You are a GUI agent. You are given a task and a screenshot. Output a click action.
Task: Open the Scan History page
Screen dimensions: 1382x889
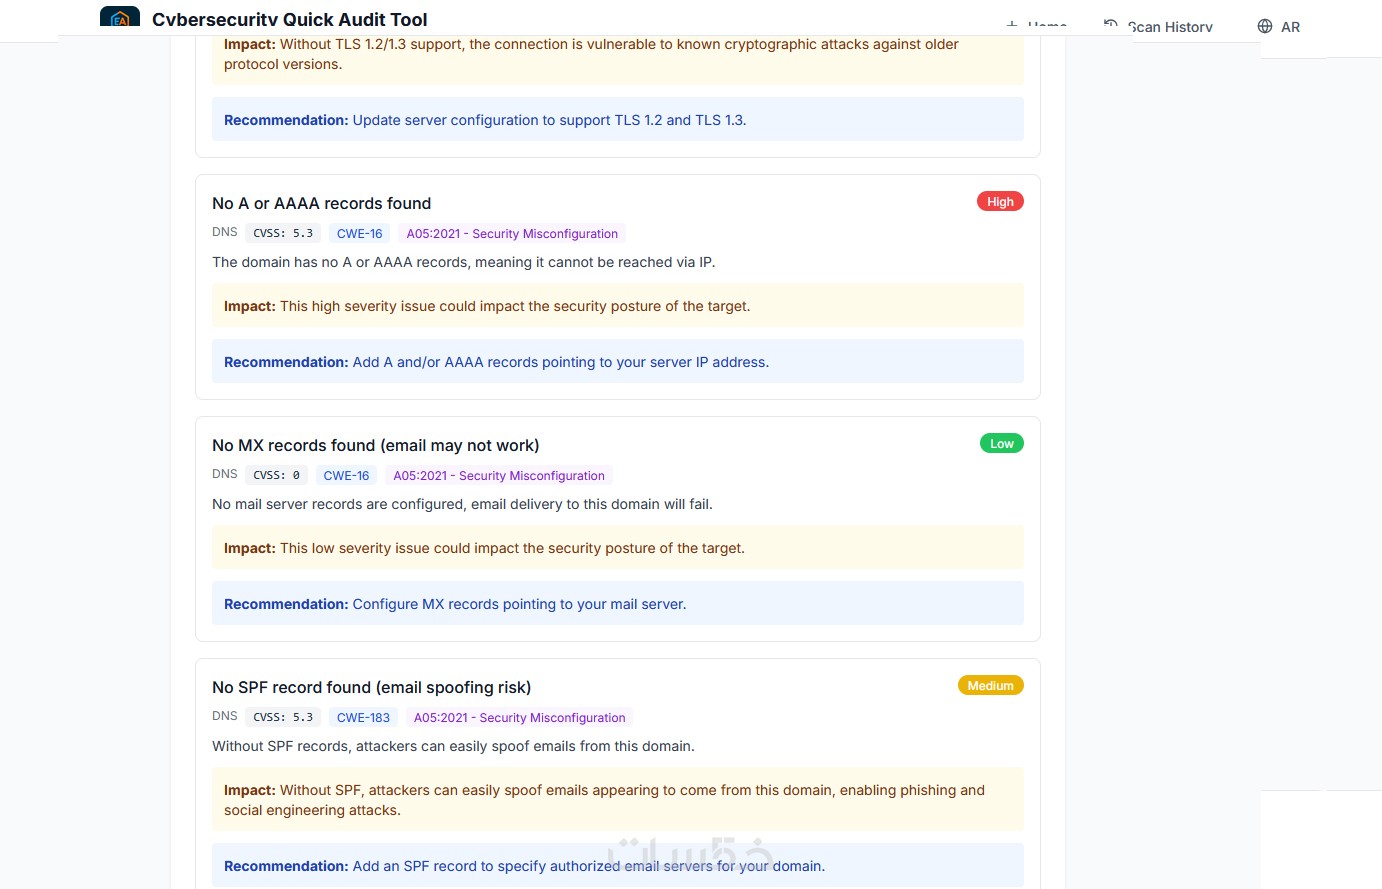[1169, 27]
